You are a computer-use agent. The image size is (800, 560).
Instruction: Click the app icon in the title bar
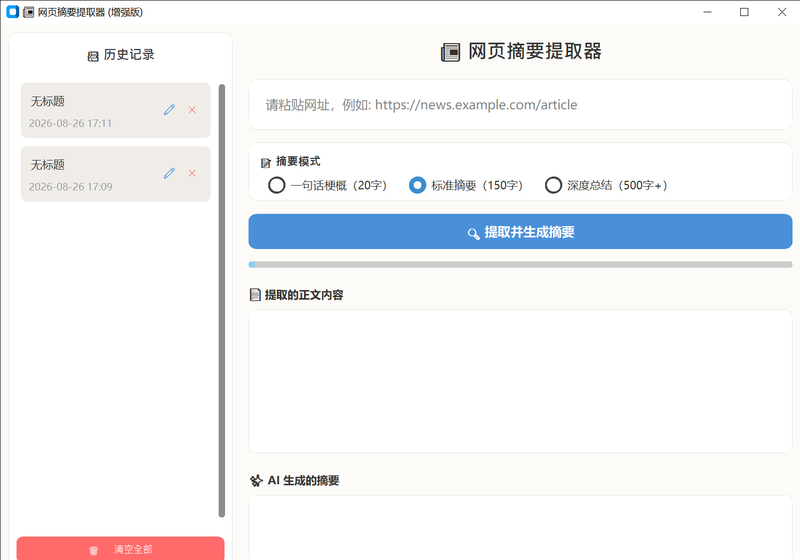[13, 12]
